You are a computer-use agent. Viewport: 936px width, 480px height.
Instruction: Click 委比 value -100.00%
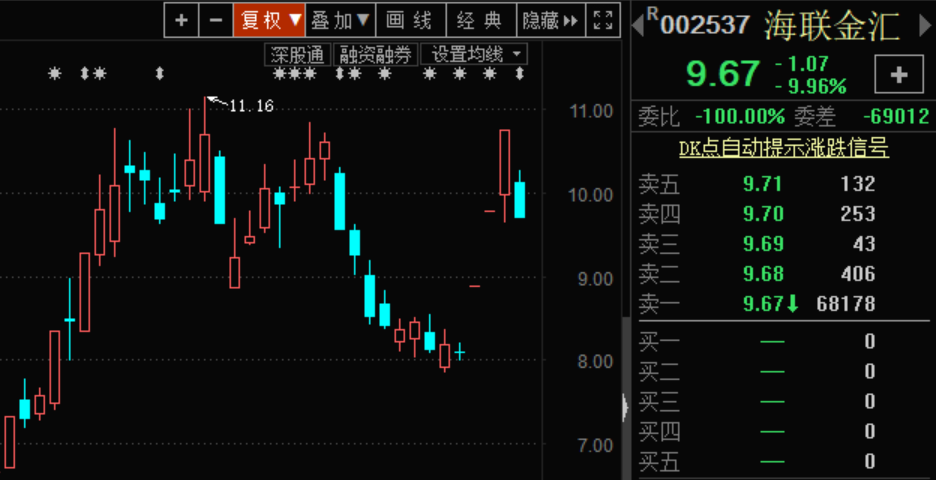coord(740,116)
